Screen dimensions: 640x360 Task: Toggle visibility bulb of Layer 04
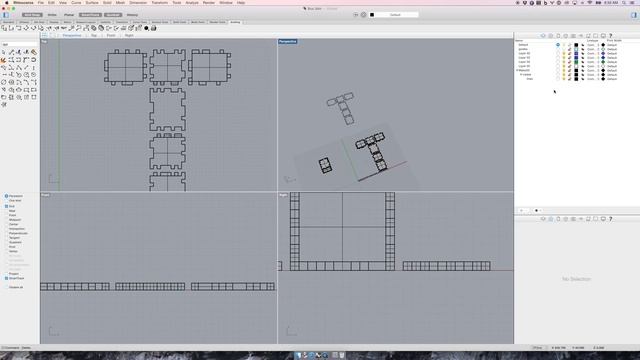coord(564,62)
